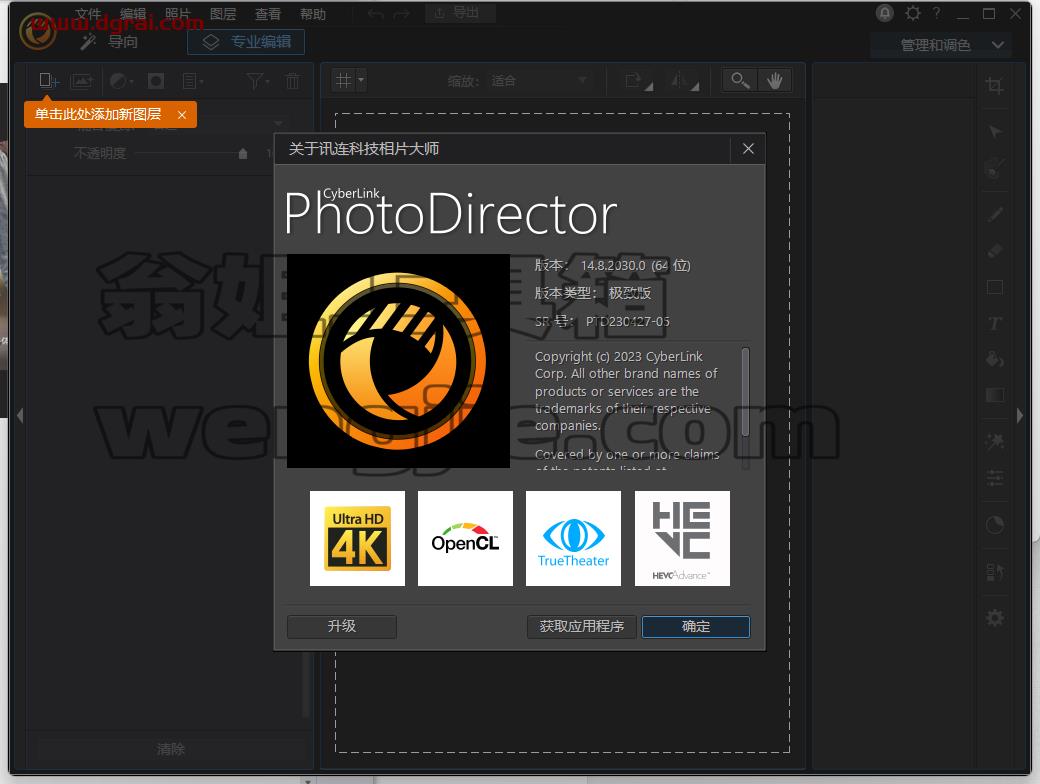Open the 编辑 menu
Screen dimensions: 1040x784
pyautogui.click(x=133, y=14)
